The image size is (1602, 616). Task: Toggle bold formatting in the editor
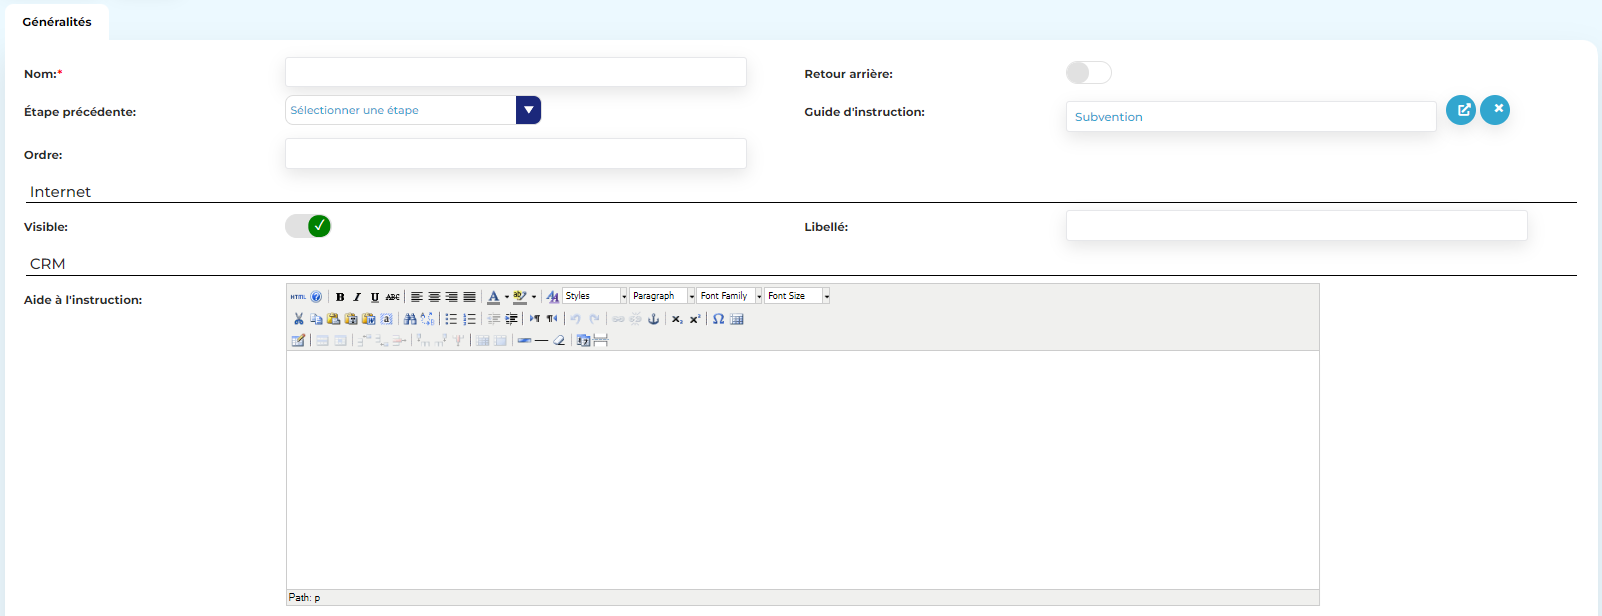(340, 297)
